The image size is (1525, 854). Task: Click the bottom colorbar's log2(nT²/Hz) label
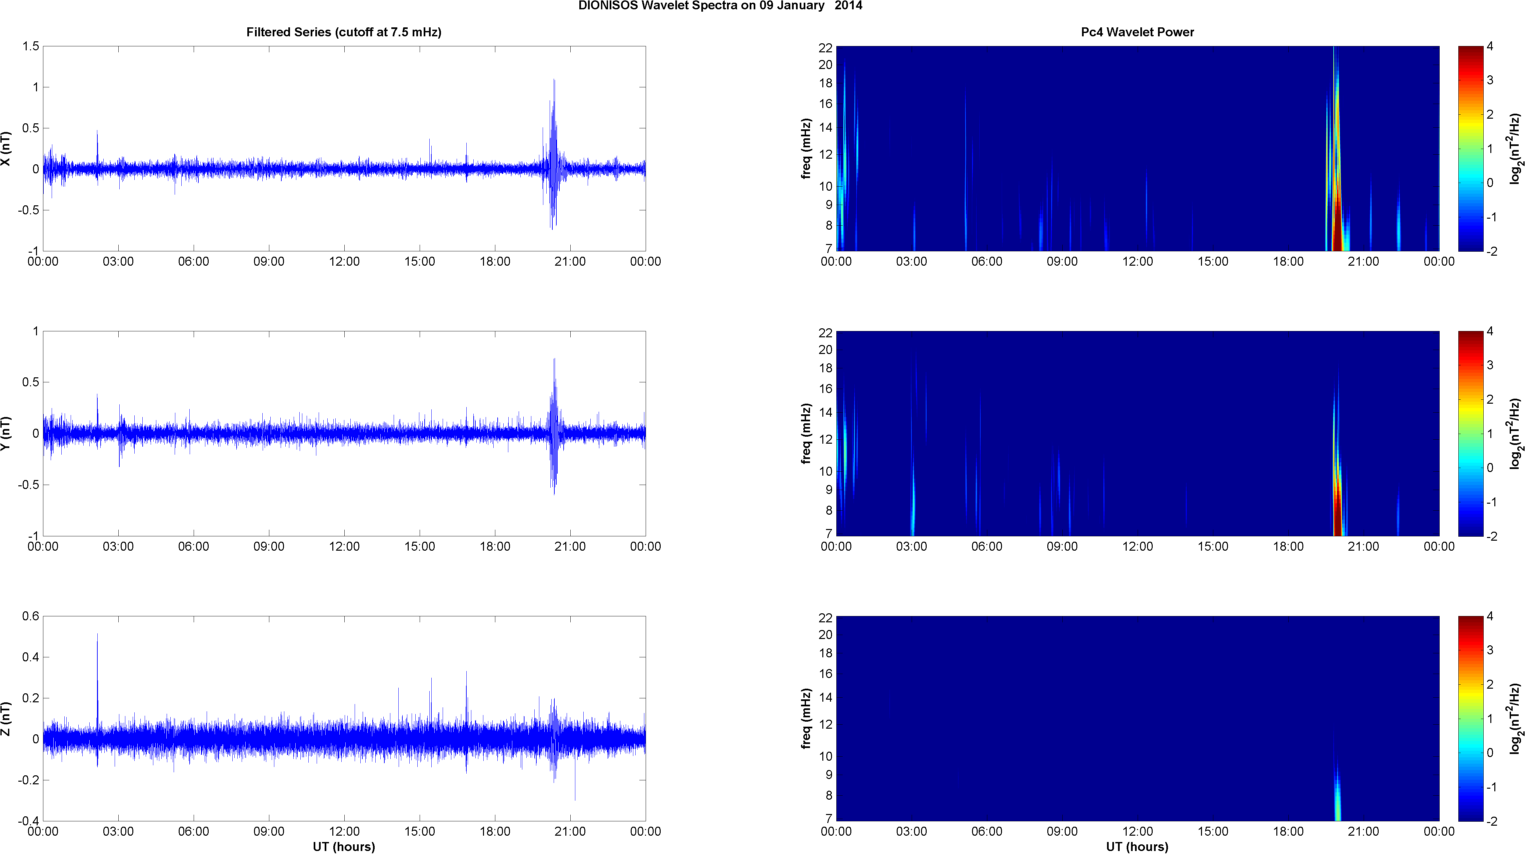click(1516, 719)
